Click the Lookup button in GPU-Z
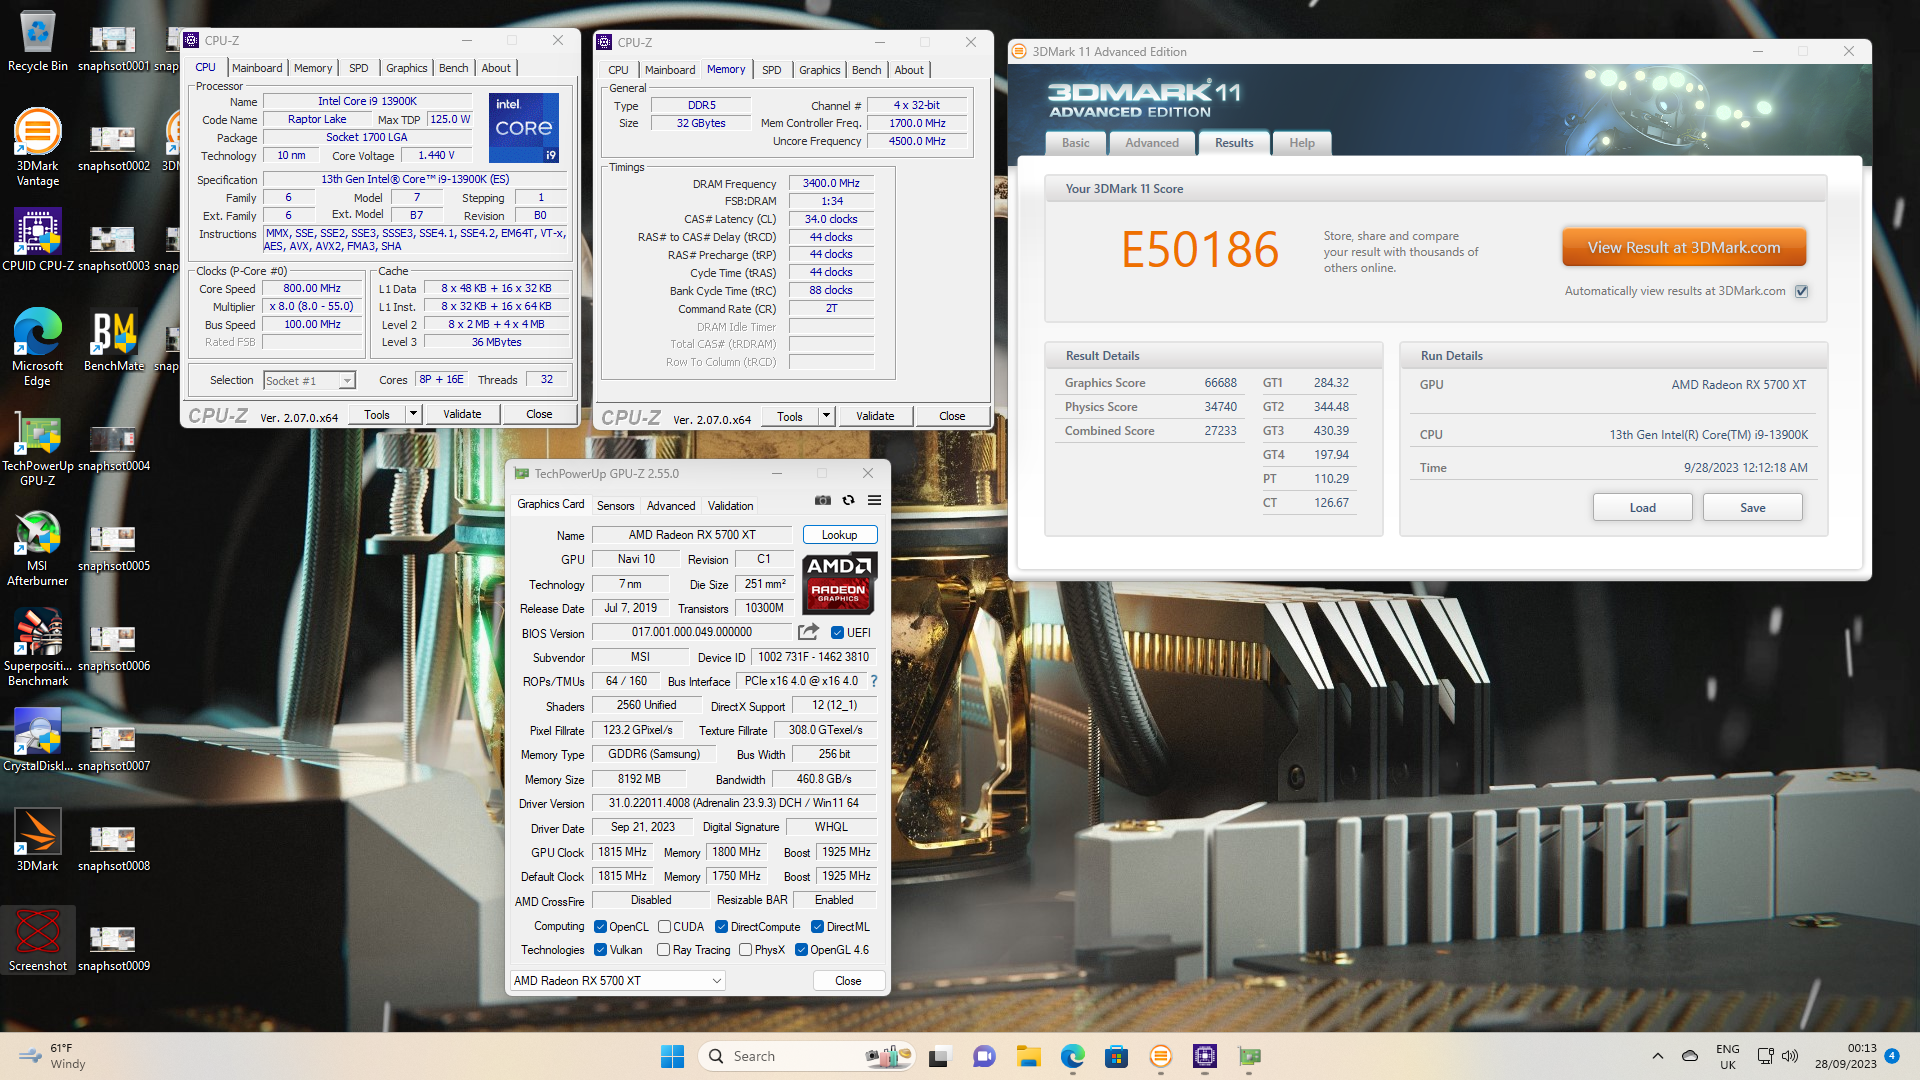 coord(839,535)
